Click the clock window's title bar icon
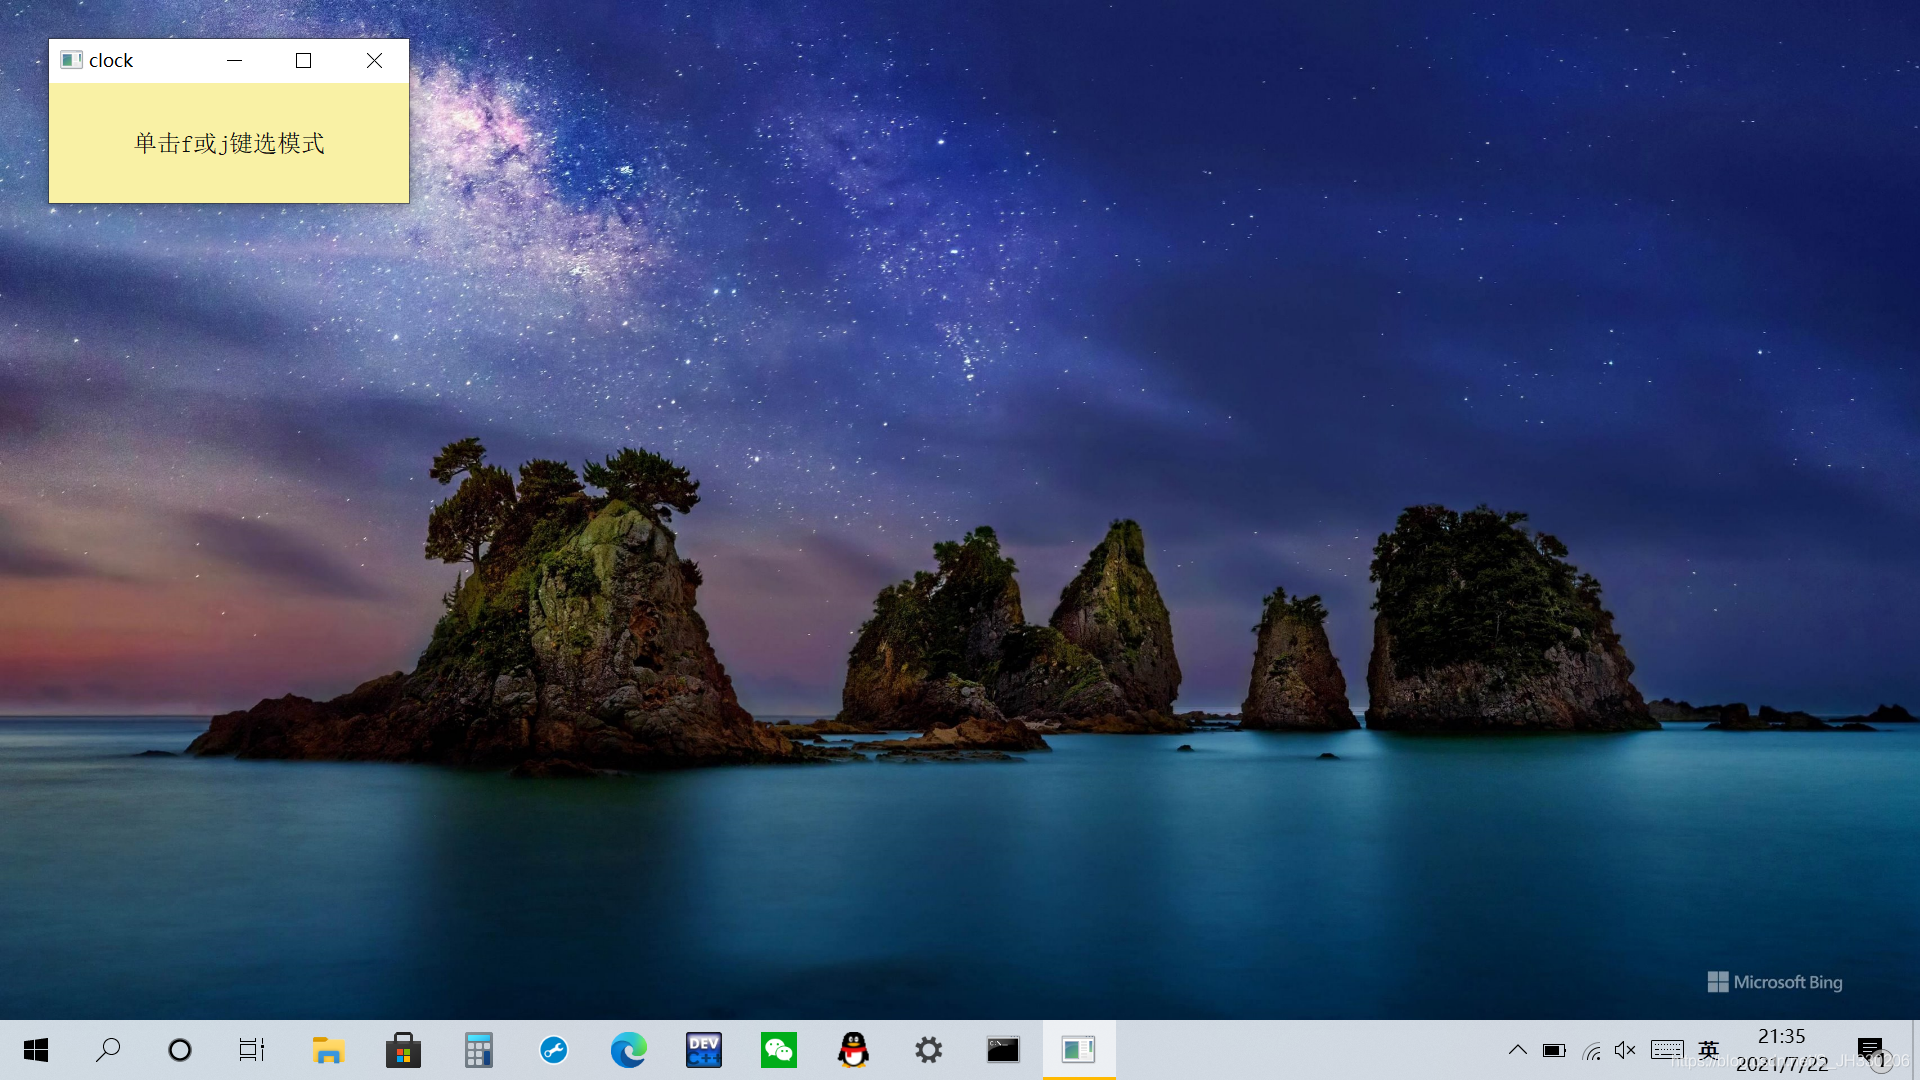This screenshot has width=1920, height=1080. 71,60
